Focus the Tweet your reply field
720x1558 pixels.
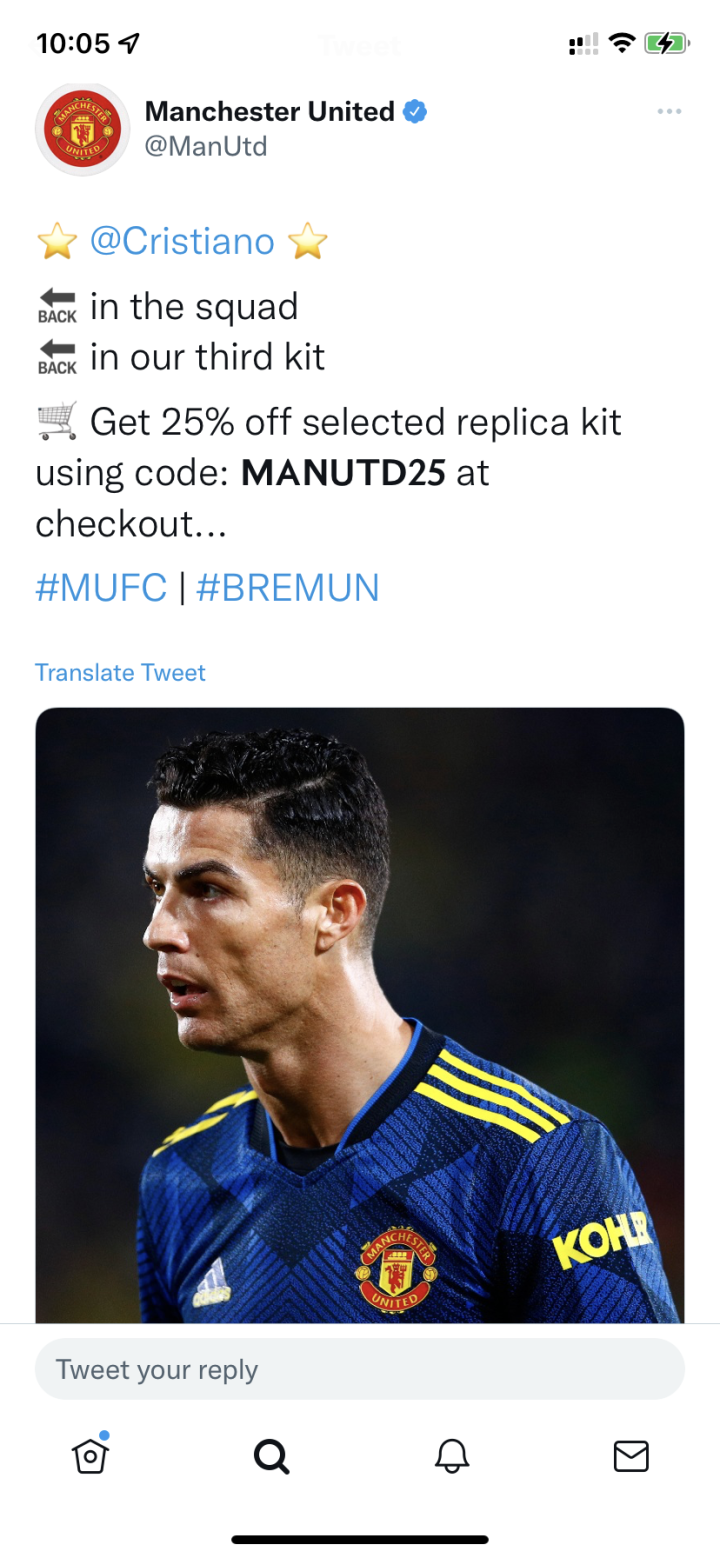360,1369
